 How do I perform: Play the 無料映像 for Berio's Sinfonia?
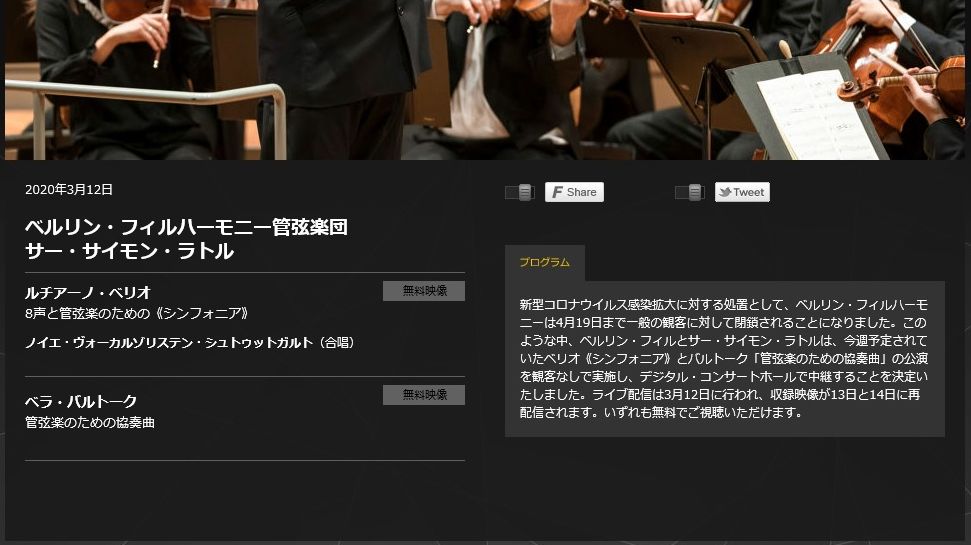[424, 291]
